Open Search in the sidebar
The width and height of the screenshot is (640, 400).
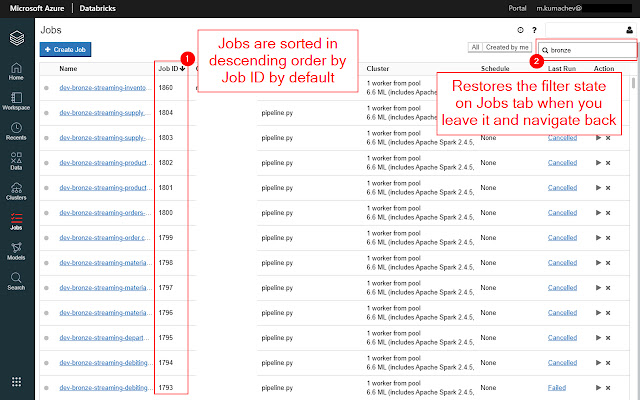tap(16, 281)
